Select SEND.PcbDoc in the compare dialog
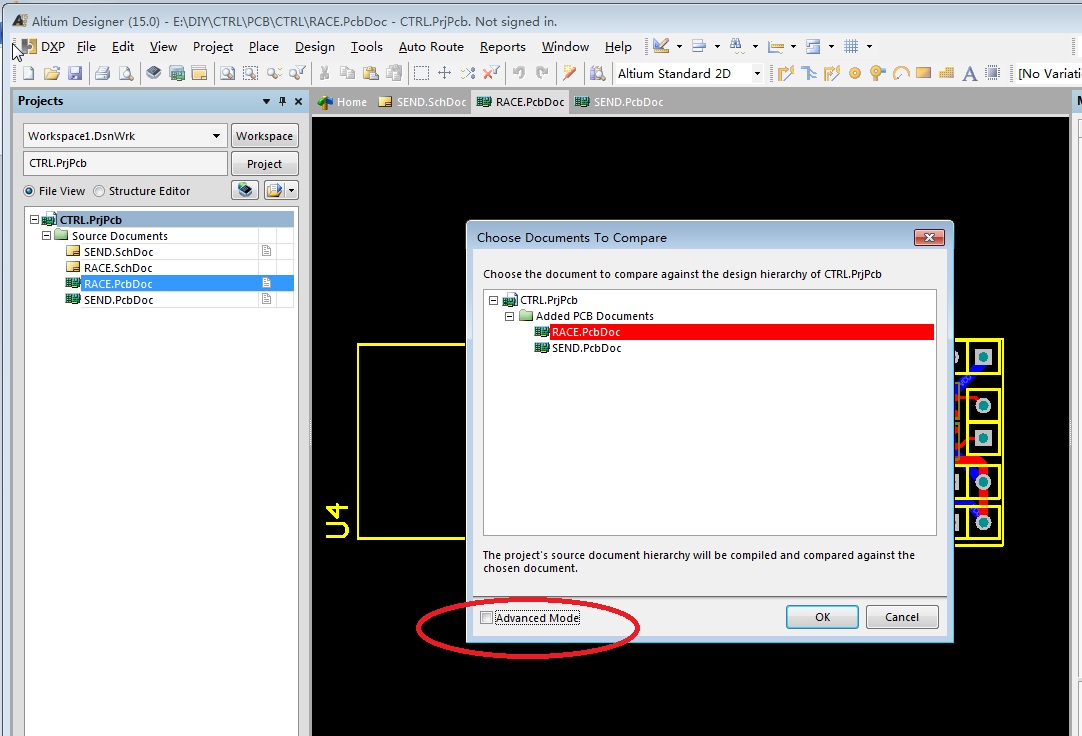Image resolution: width=1082 pixels, height=736 pixels. (x=587, y=348)
